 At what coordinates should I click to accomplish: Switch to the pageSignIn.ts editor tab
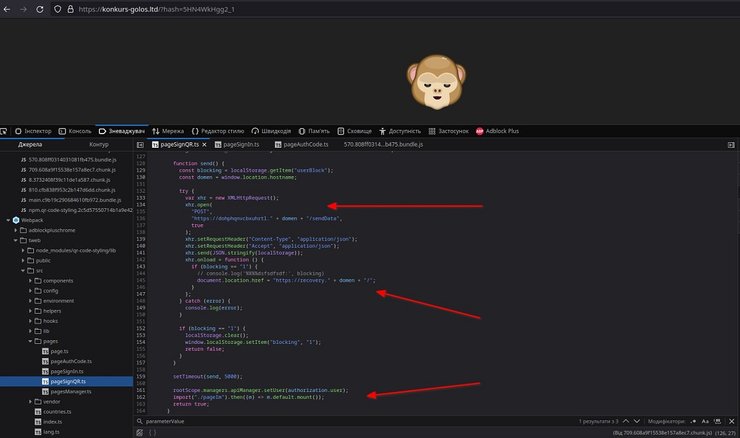click(237, 144)
